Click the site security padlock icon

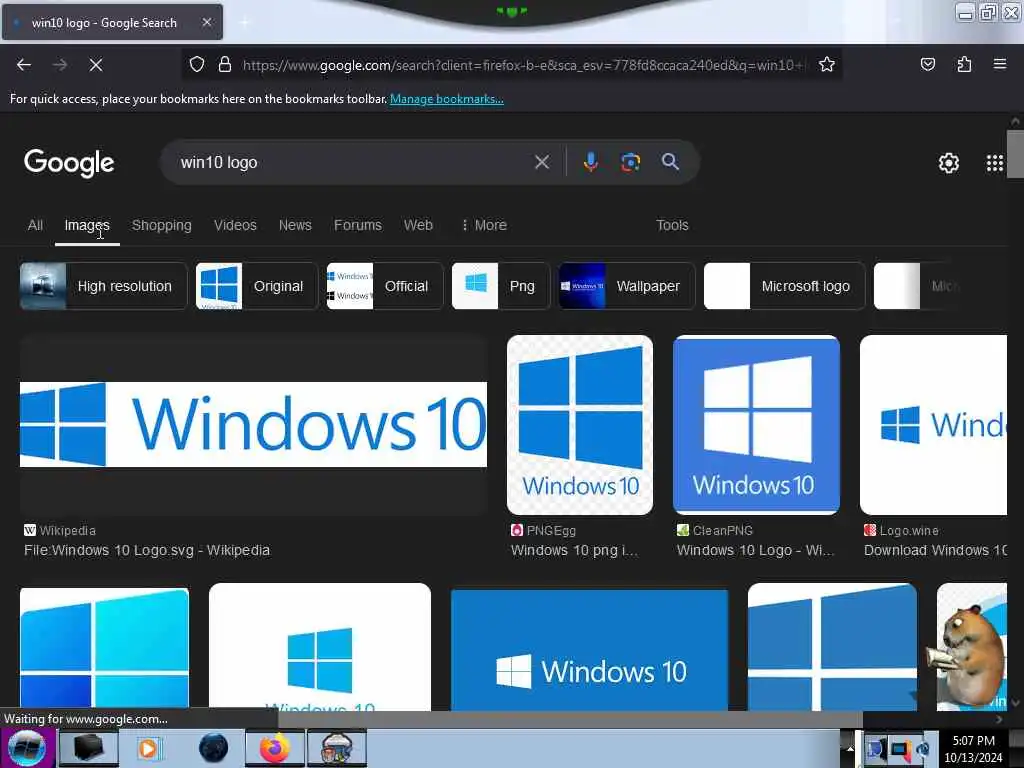pyautogui.click(x=225, y=65)
